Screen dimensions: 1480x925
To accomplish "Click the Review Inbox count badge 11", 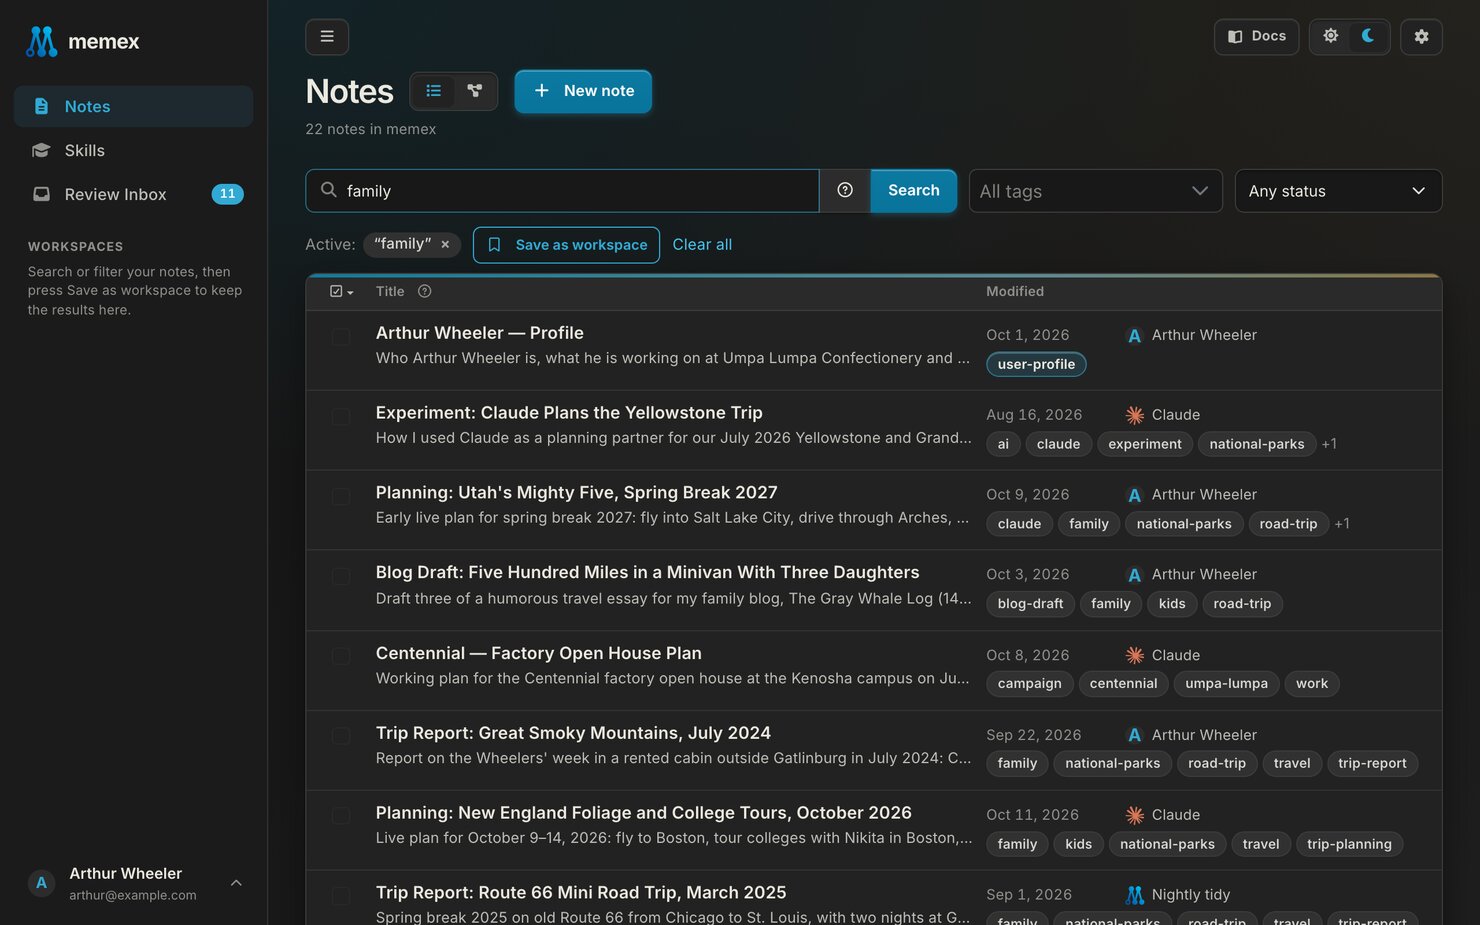I will click(x=228, y=194).
